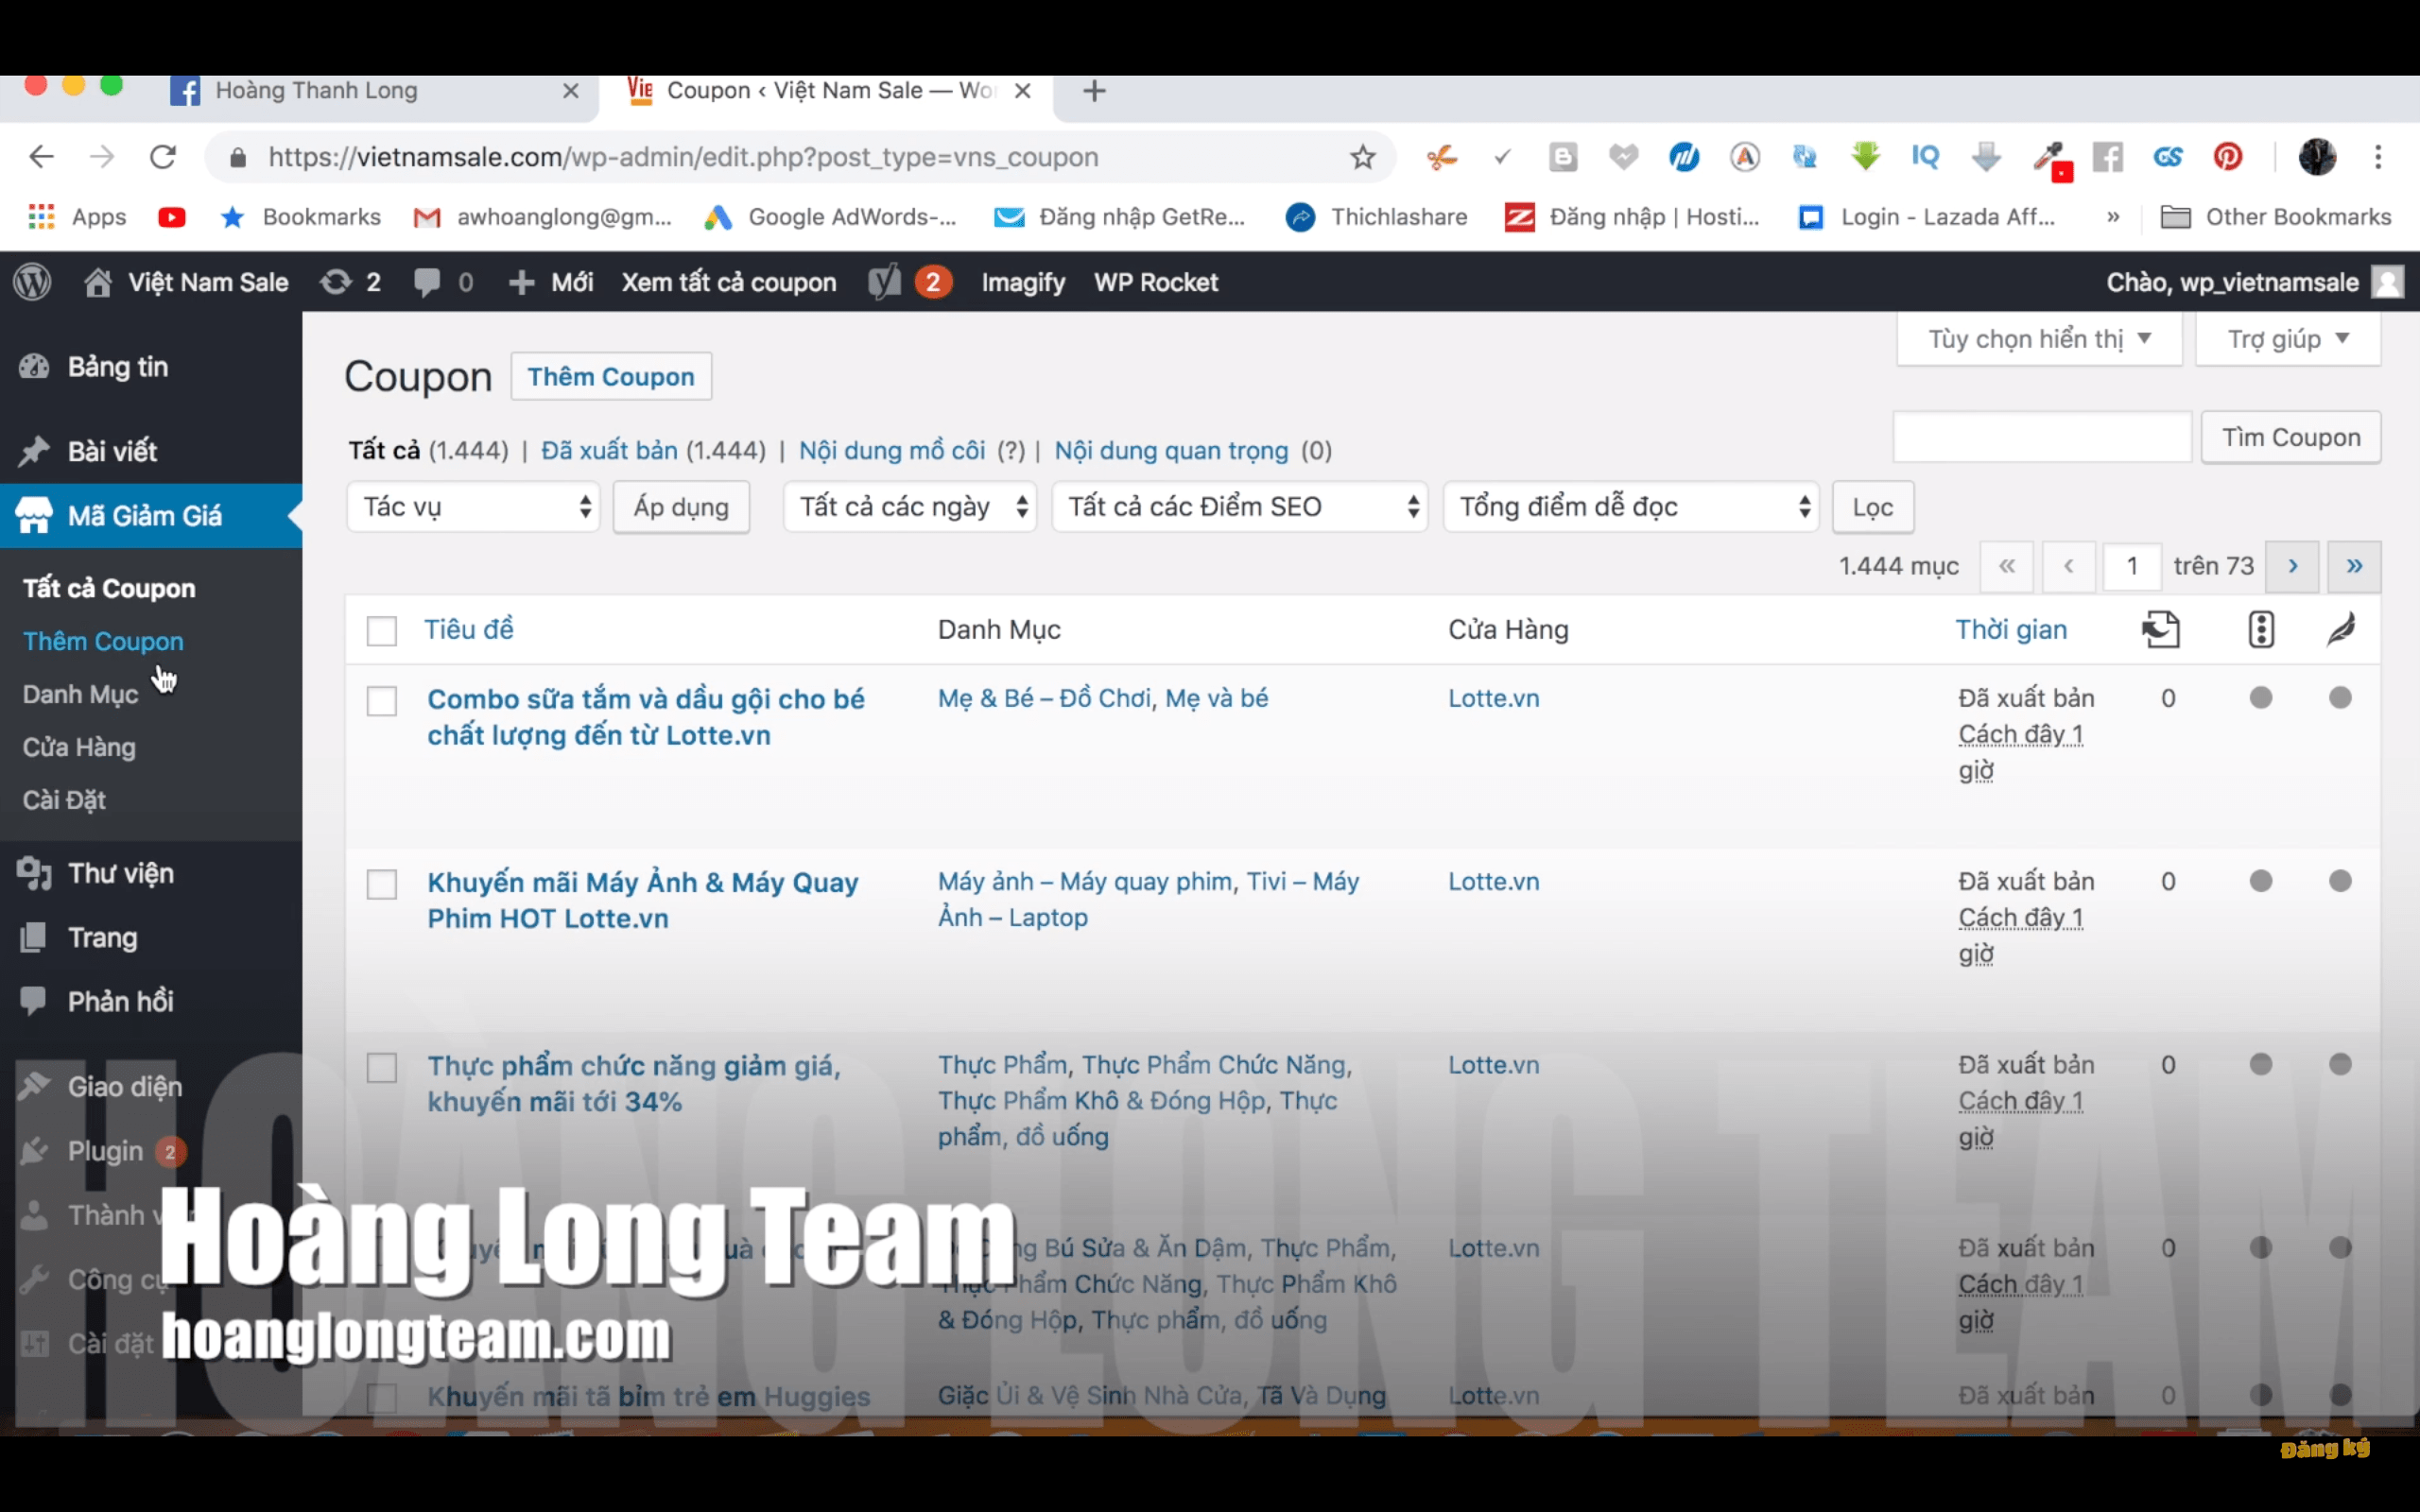Tick checkbox for Combo sữa tắm coupon
This screenshot has height=1512, width=2420.
tap(382, 701)
